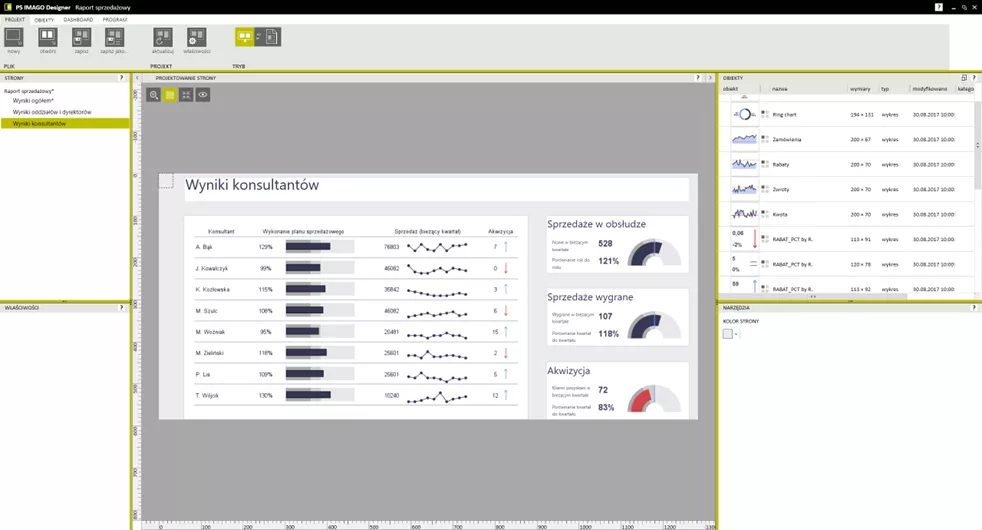Open a project with the 'otwórz' icon
Screen dimensions: 982x530
pos(47,38)
